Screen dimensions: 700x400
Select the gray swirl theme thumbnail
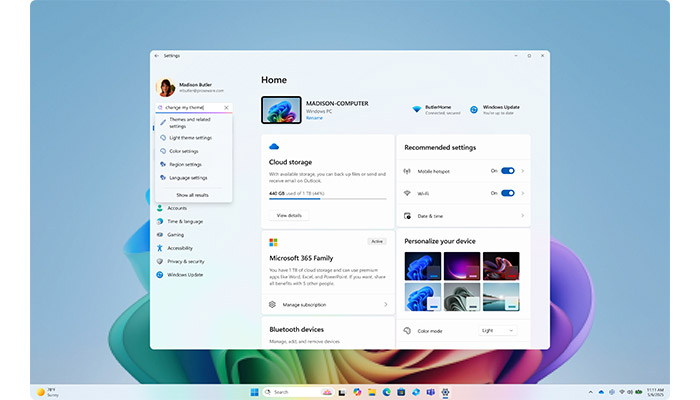tap(462, 297)
